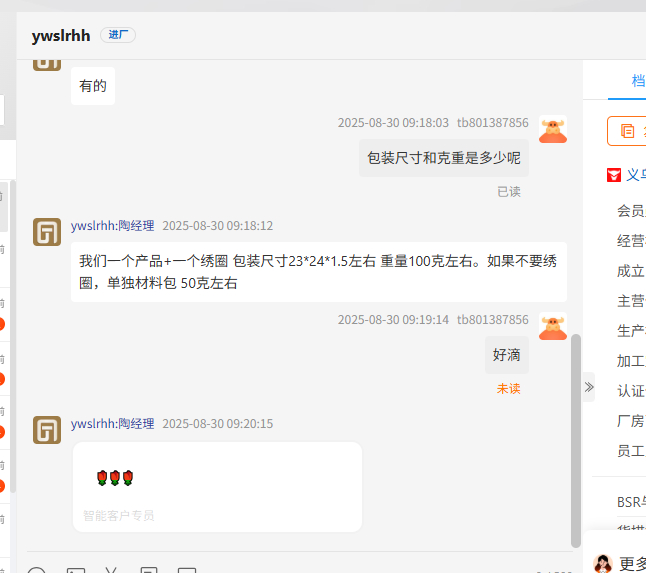
Task: Click buyer bull avatar at 09:19:14
Action: coord(553,326)
